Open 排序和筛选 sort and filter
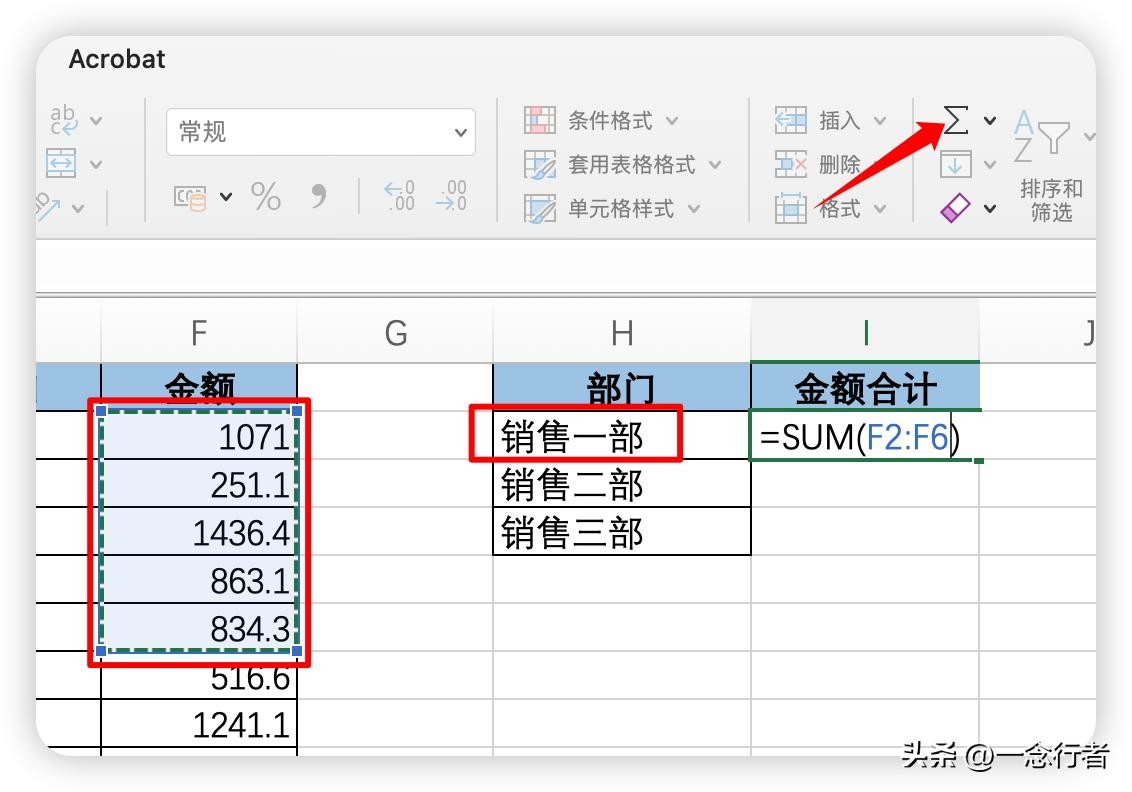 click(x=1050, y=200)
